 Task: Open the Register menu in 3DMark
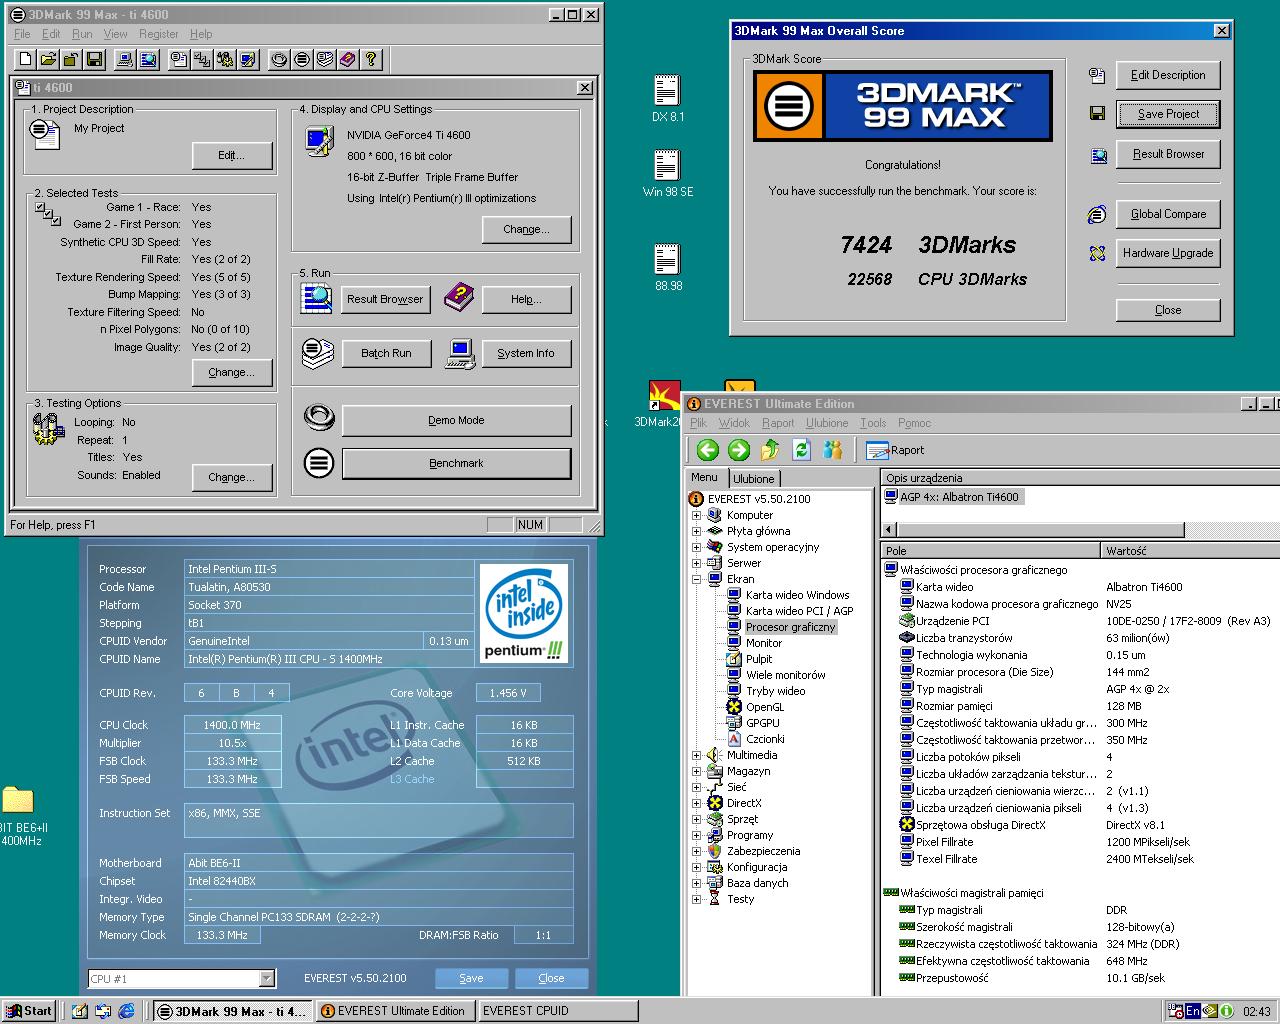159,34
